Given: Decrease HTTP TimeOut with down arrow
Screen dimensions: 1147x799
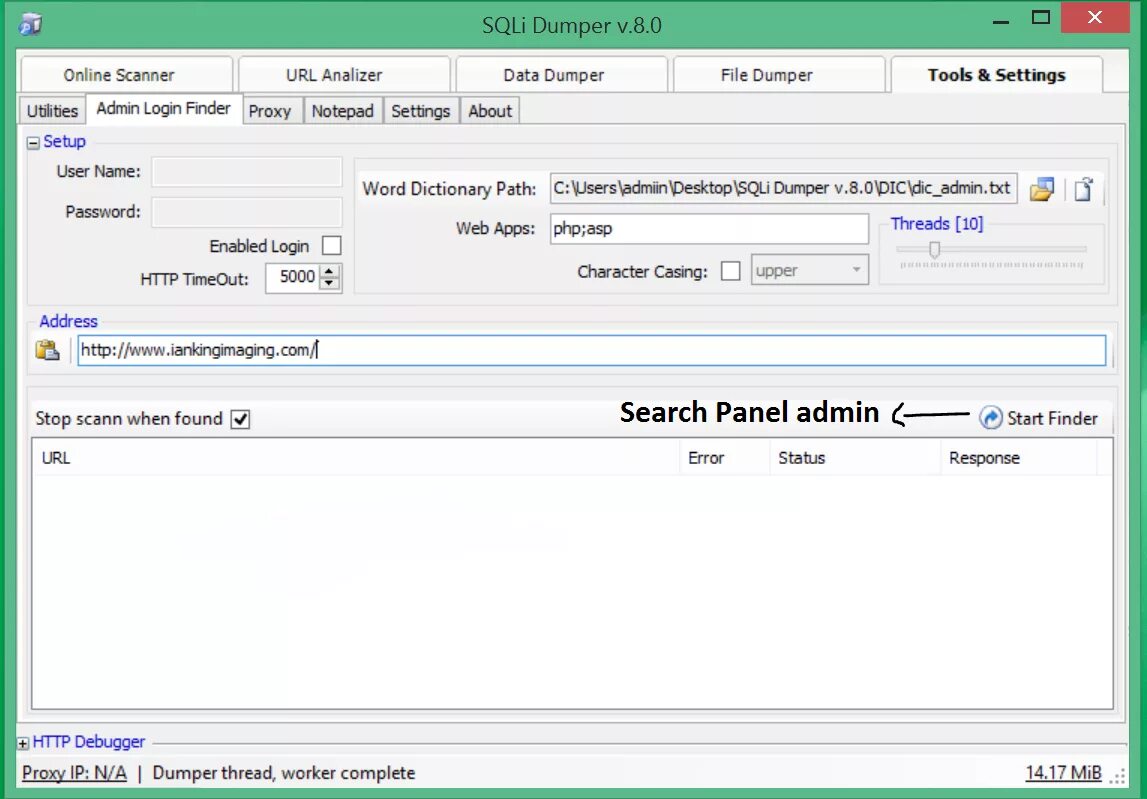Looking at the screenshot, I should point(330,284).
